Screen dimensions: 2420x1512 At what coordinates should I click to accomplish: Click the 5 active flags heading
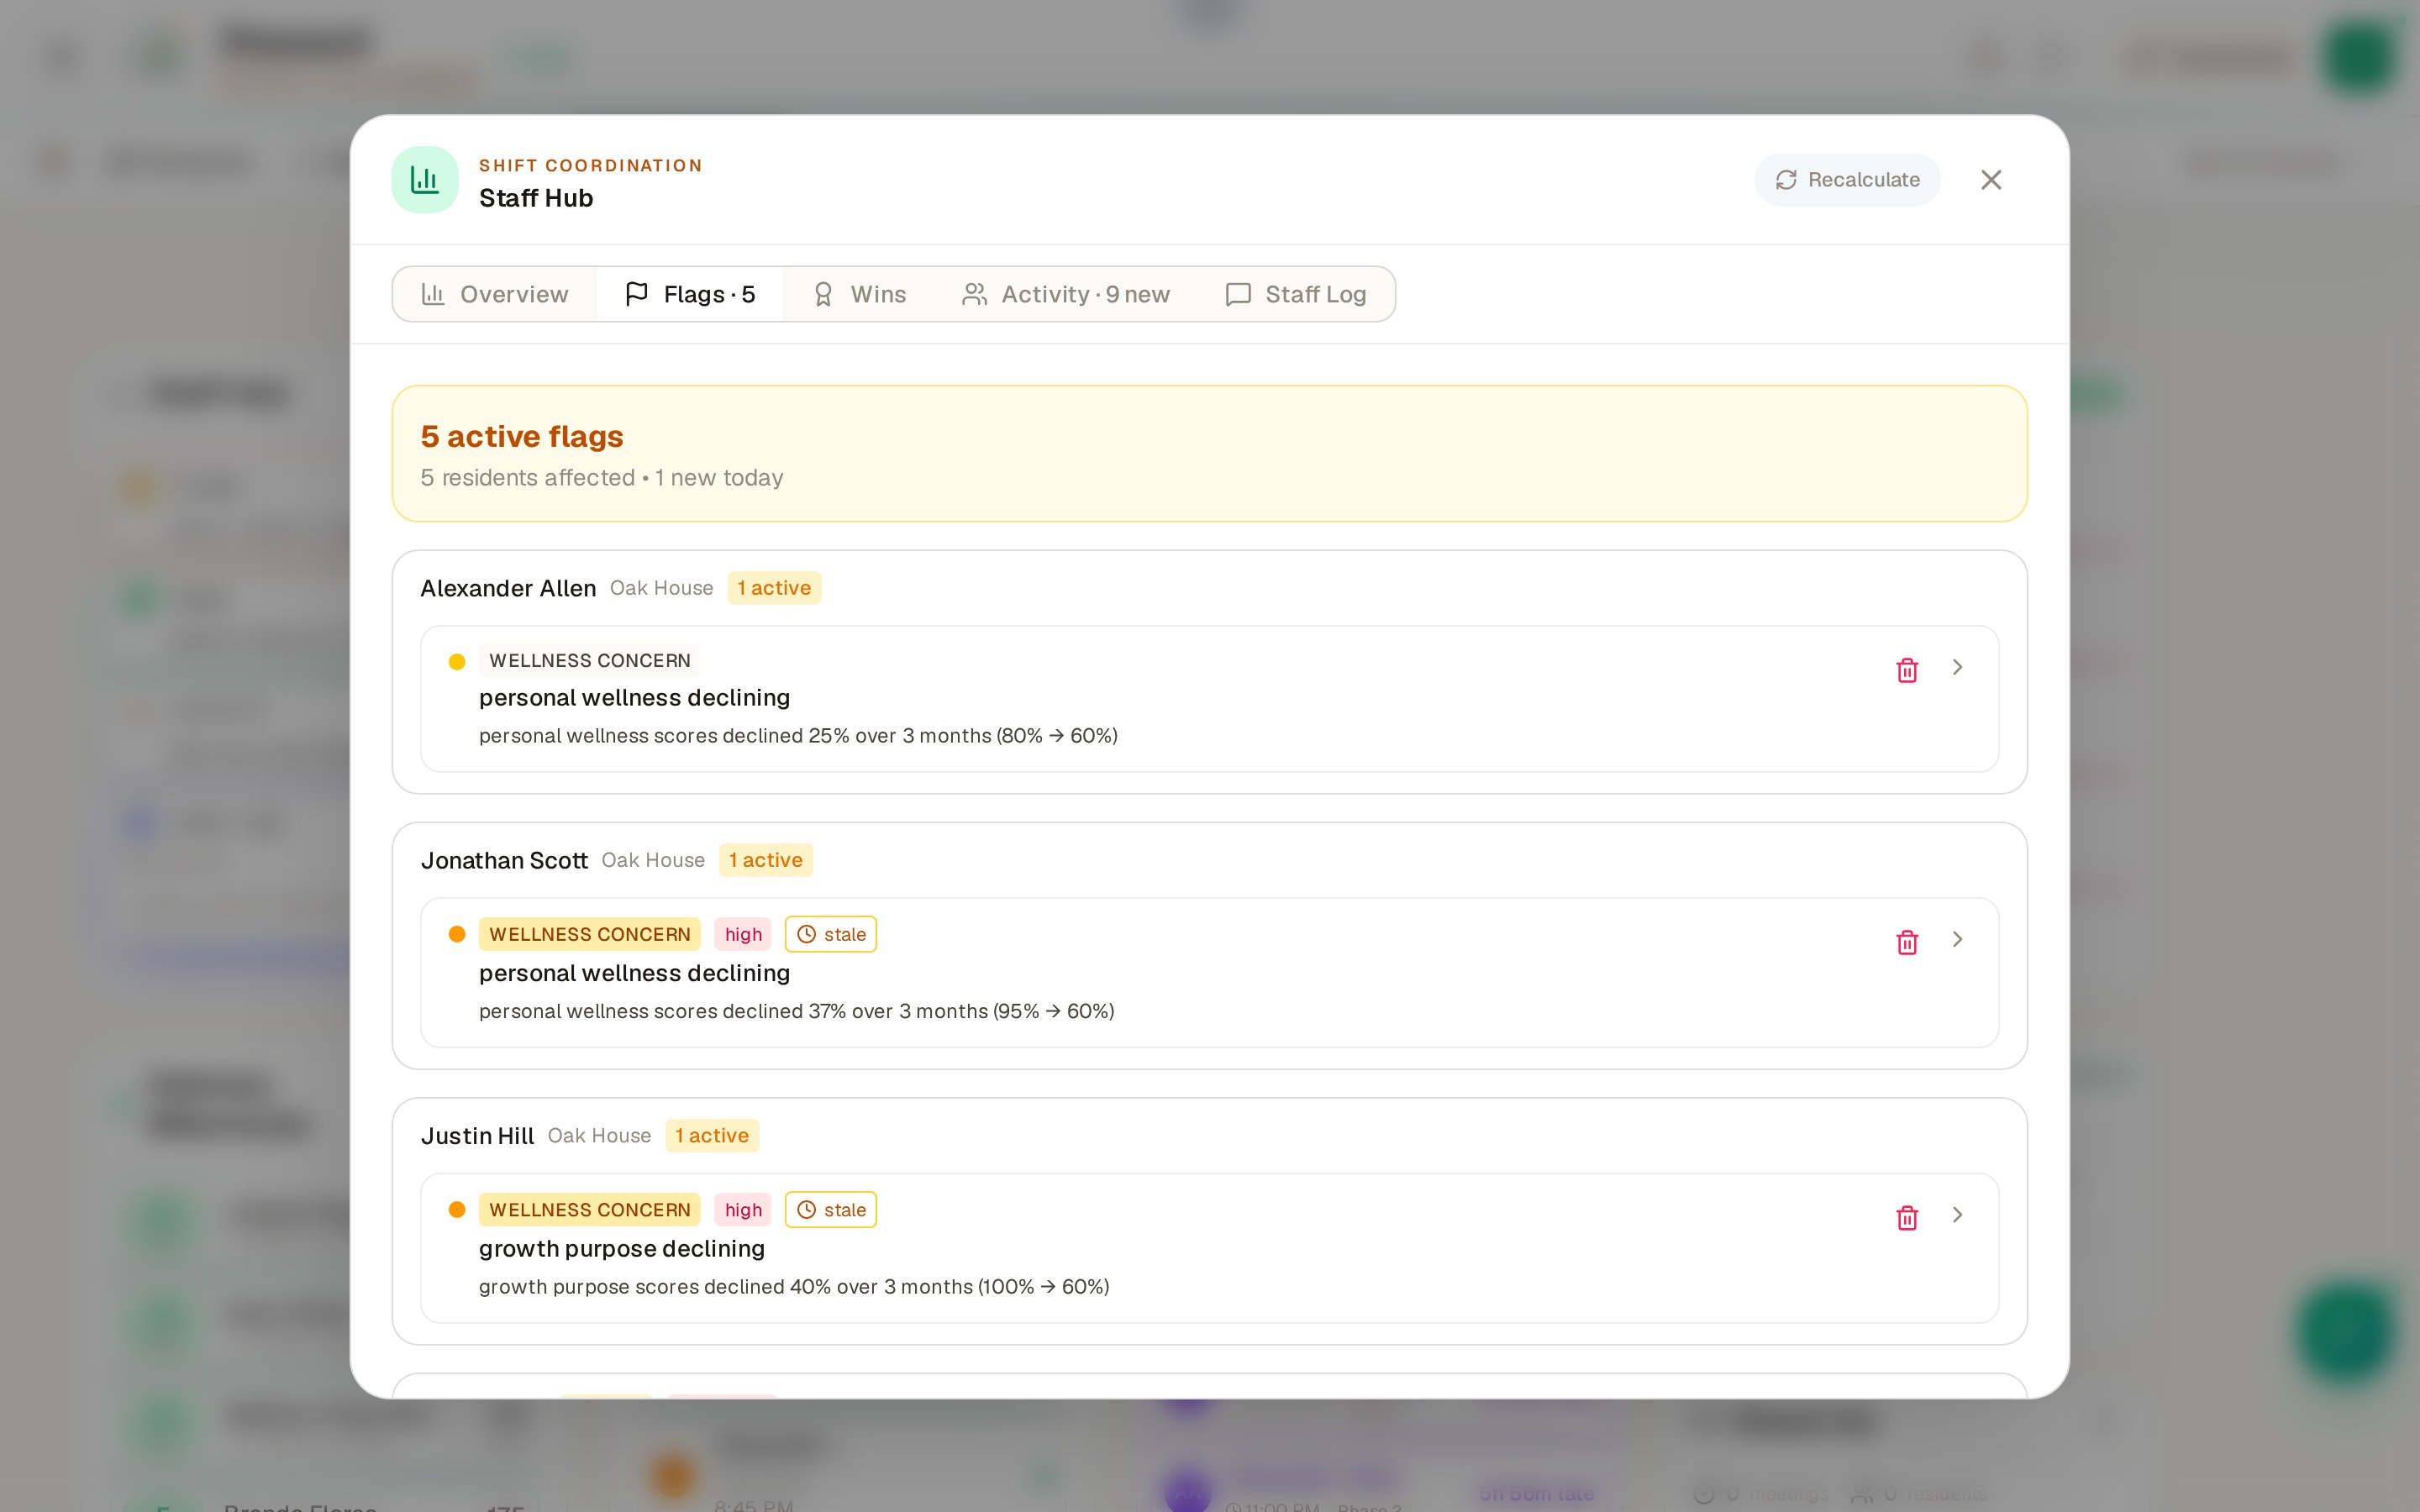[522, 436]
